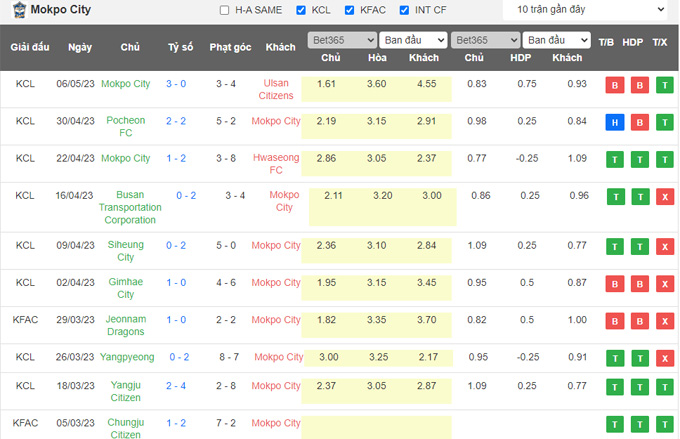Click the highlighted 1.61 home odds cell

[327, 86]
